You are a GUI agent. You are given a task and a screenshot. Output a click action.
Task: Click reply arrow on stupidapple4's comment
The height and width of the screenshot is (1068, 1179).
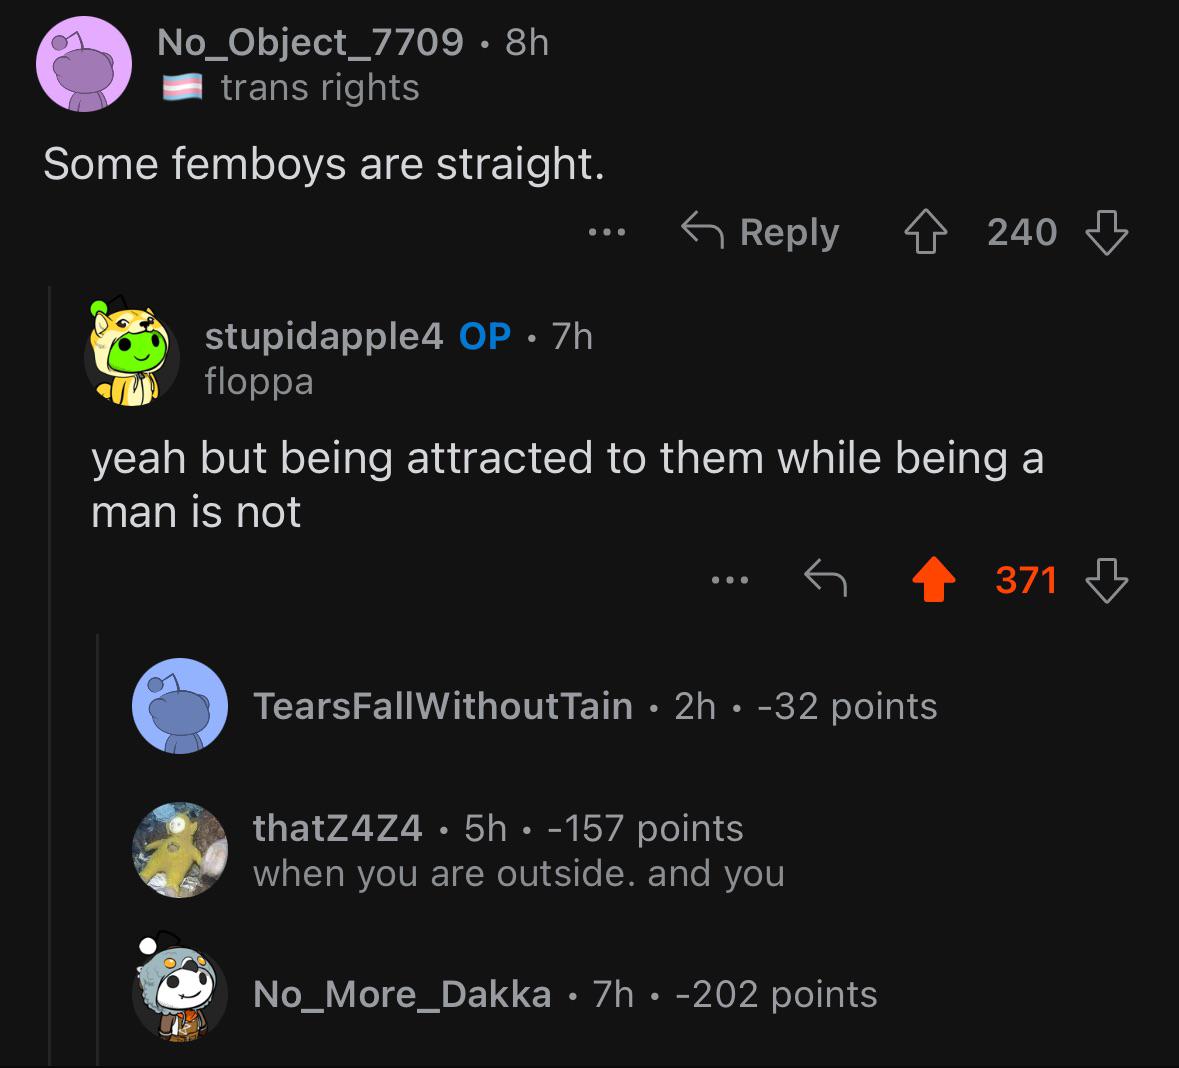(826, 579)
